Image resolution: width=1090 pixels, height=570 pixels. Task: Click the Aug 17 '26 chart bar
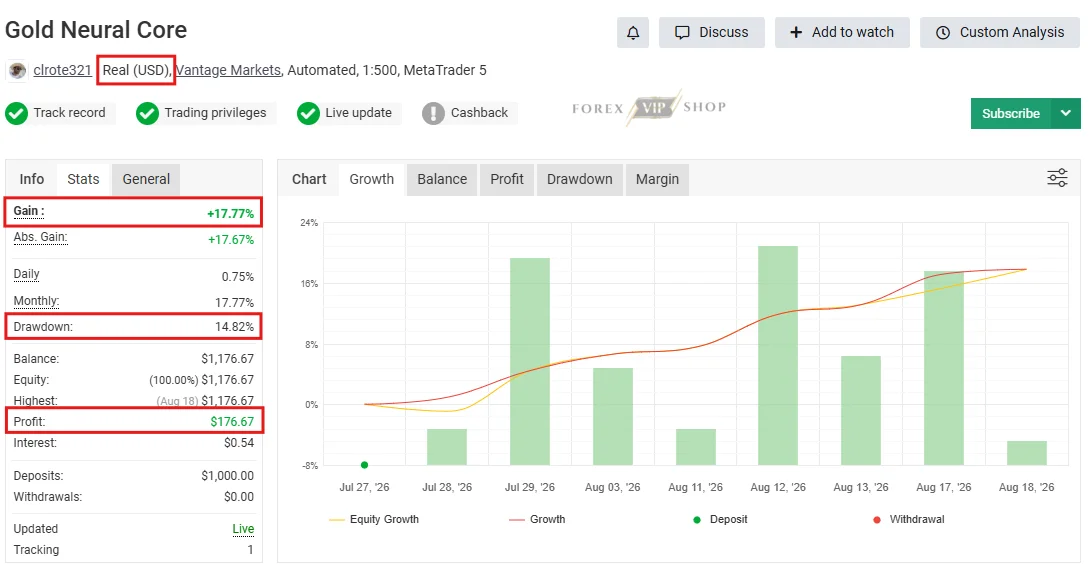(944, 368)
